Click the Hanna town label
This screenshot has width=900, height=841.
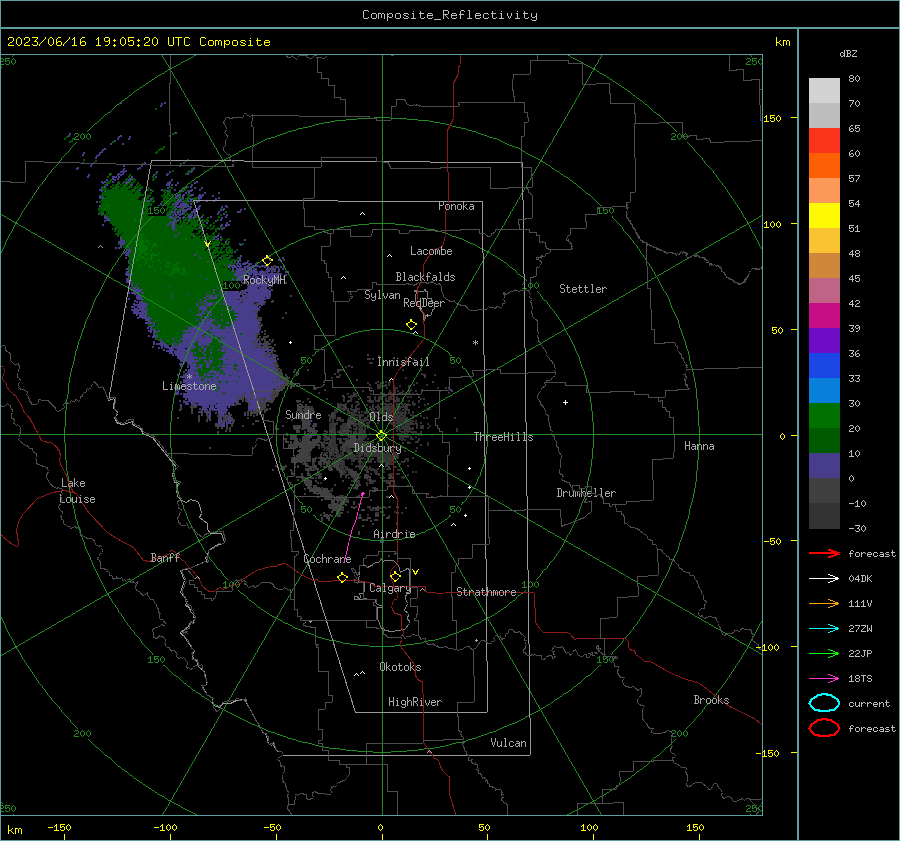pos(699,446)
